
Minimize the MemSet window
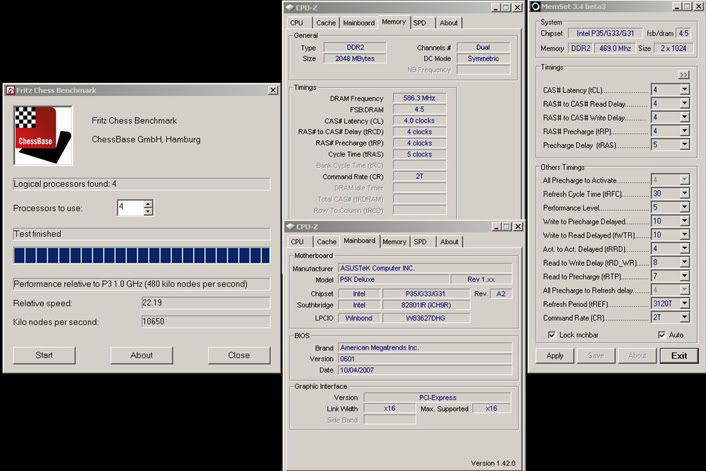(678, 6)
